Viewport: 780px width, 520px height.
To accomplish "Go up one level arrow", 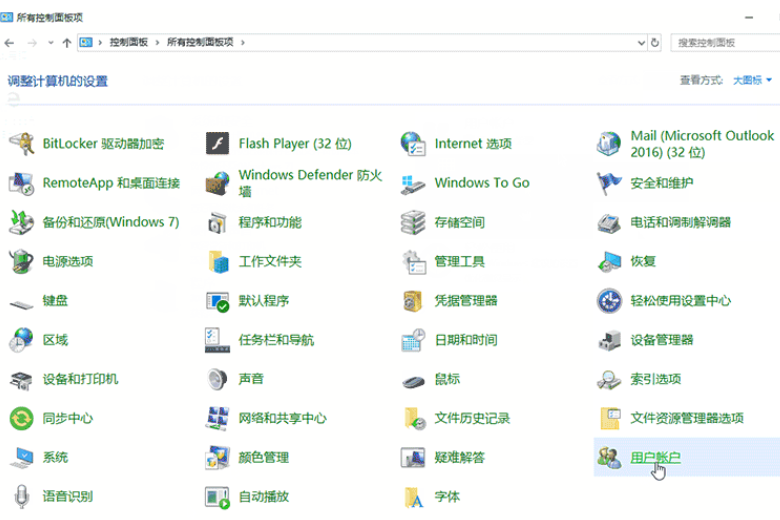I will pyautogui.click(x=67, y=43).
